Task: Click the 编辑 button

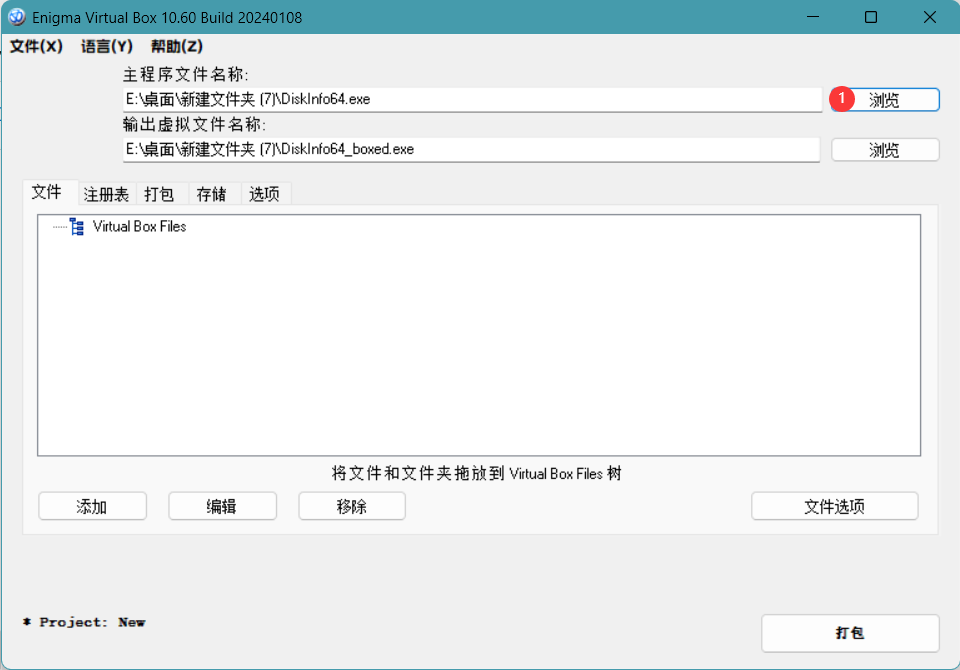Action: (222, 506)
